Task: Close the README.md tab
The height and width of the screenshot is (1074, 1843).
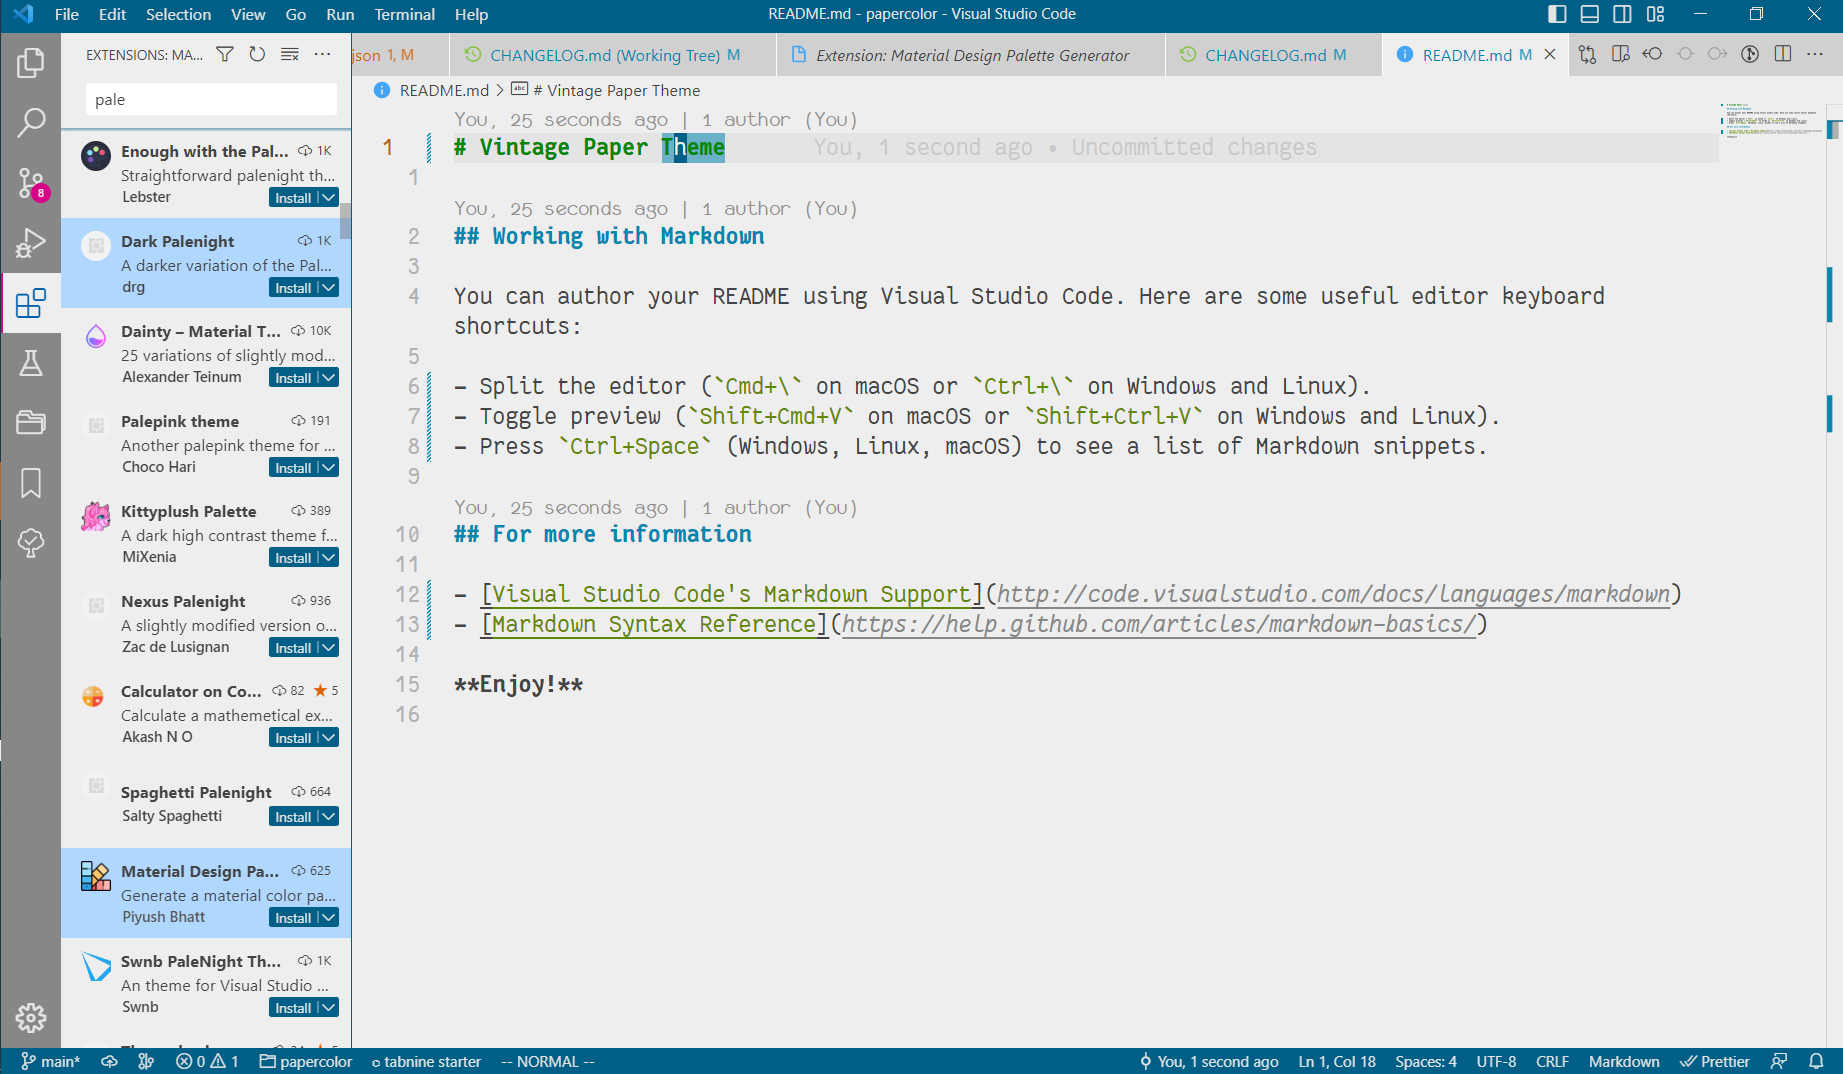Action: pos(1550,55)
